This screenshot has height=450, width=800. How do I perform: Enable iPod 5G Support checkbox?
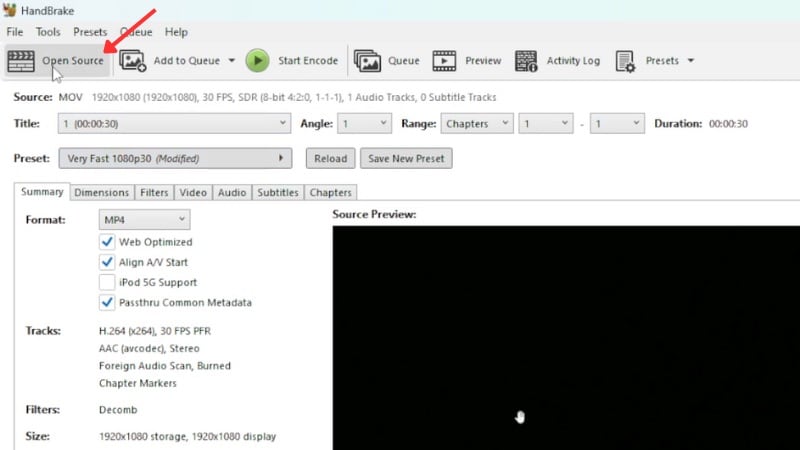[107, 282]
